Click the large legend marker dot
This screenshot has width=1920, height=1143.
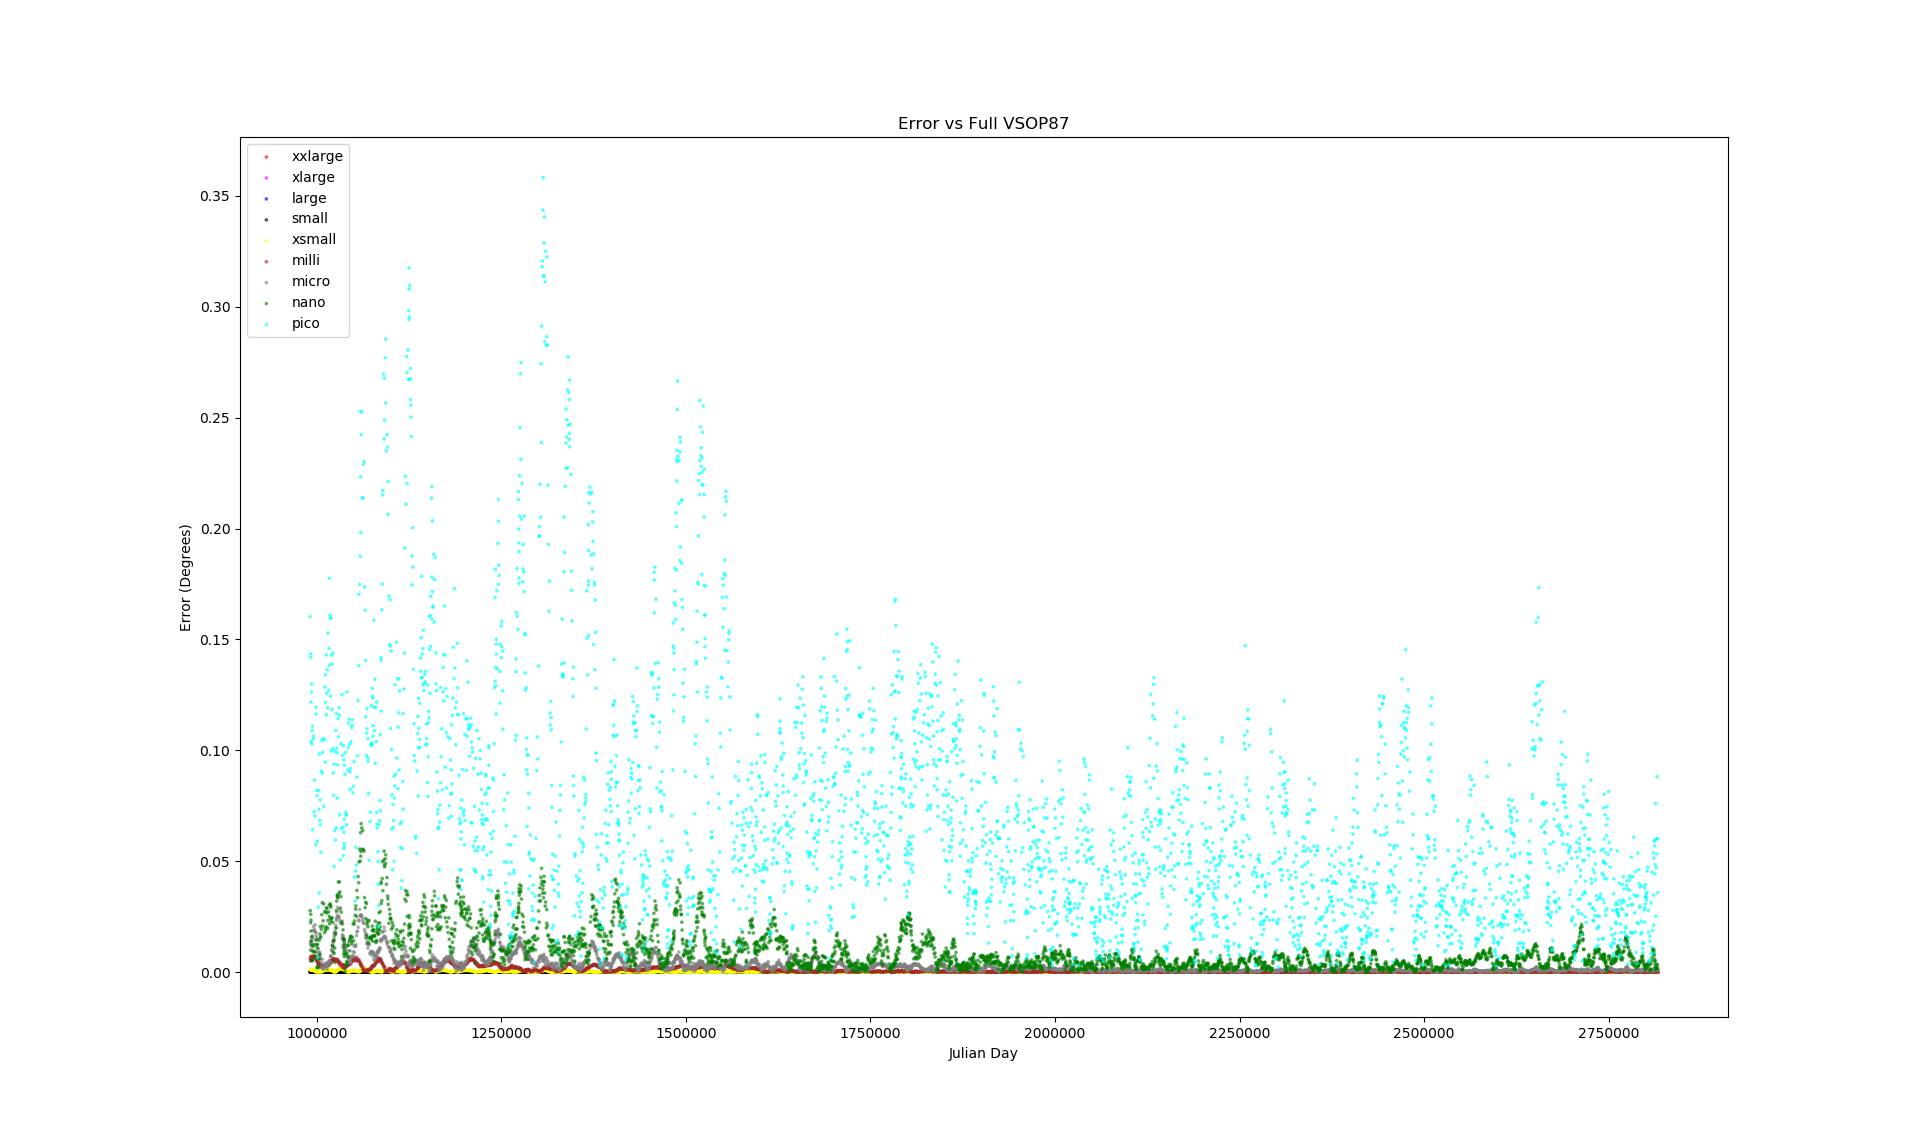pos(266,198)
